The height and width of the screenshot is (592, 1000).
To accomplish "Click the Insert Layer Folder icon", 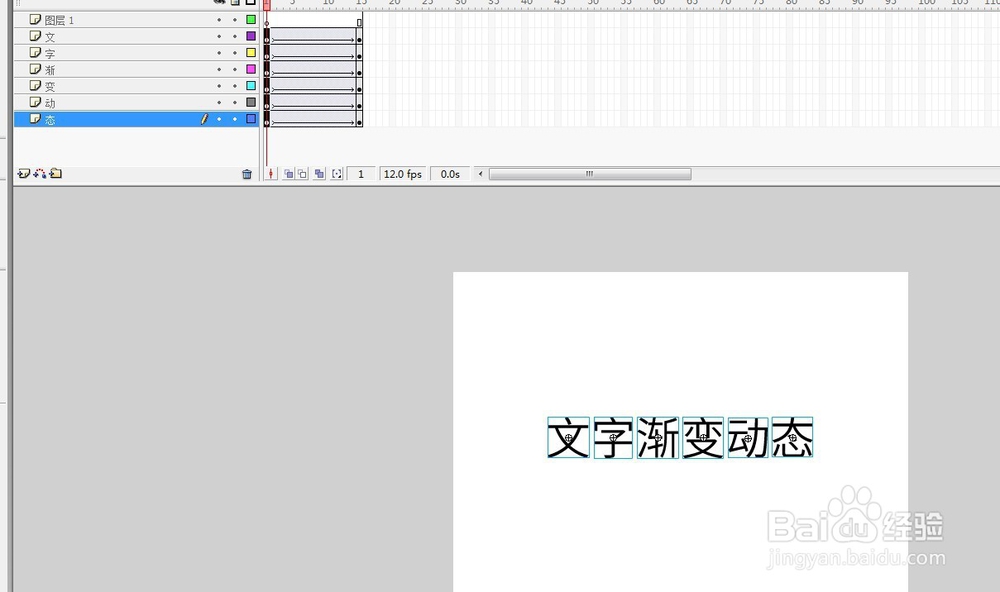I will (x=56, y=173).
